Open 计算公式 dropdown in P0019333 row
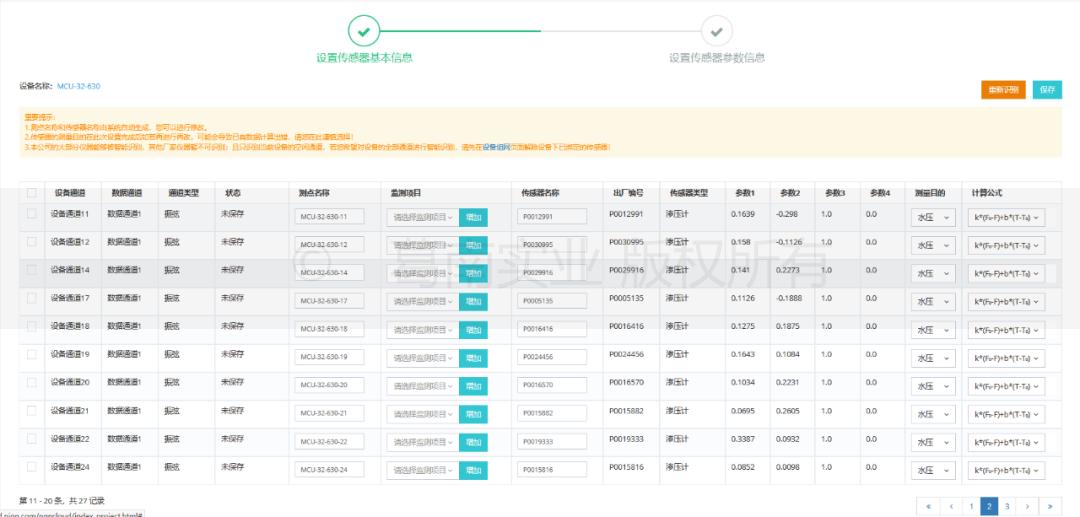Screen dimensions: 1080x517 click(x=1006, y=442)
